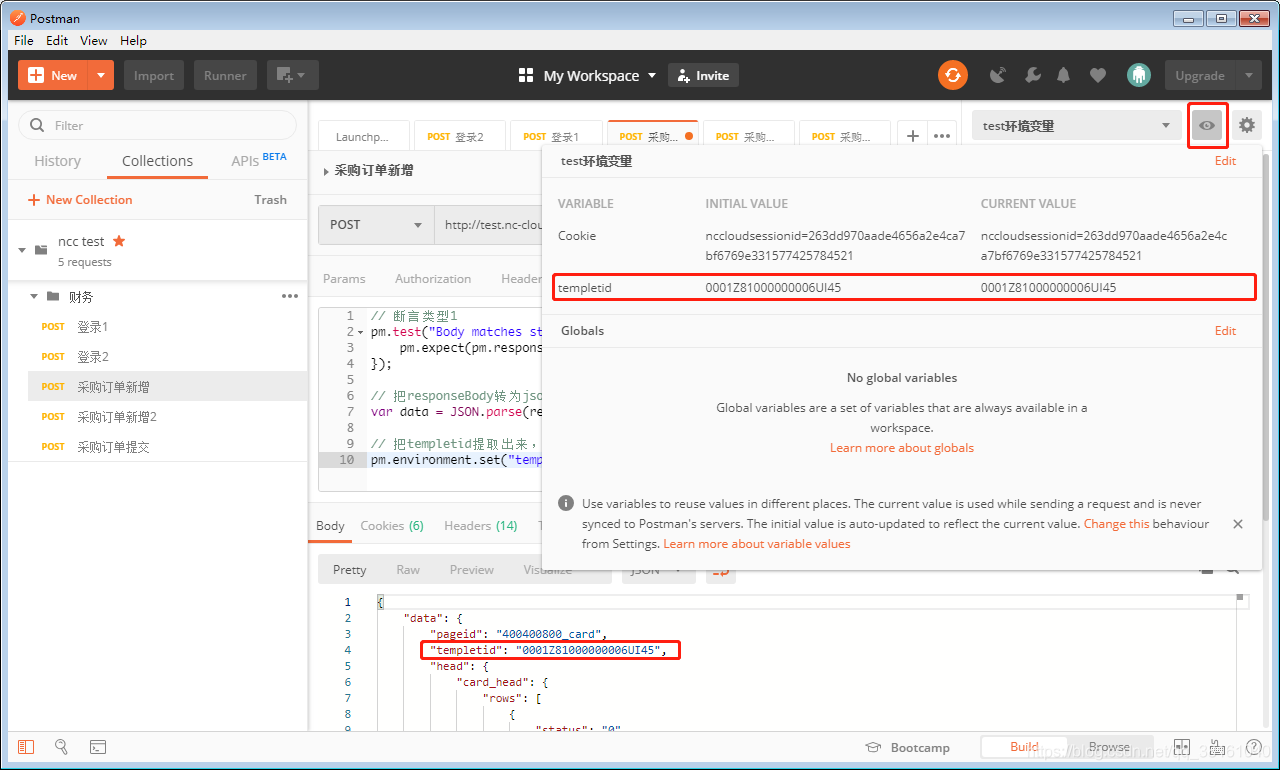
Task: Open the tab options ellipsis menu
Action: point(941,136)
